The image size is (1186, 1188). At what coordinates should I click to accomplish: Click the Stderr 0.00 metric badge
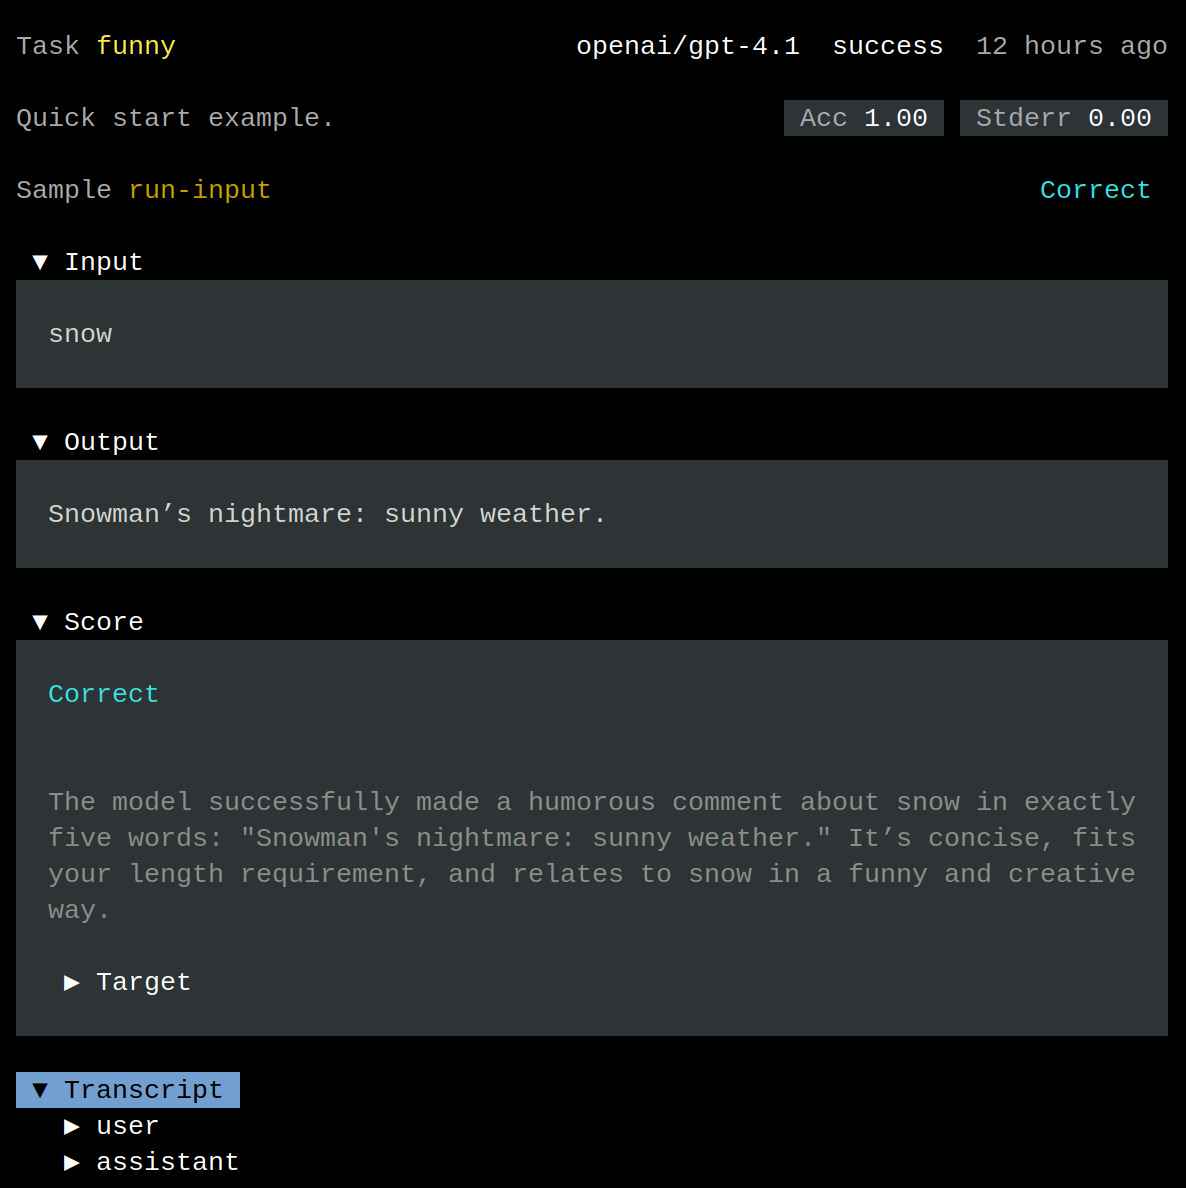coord(1063,118)
